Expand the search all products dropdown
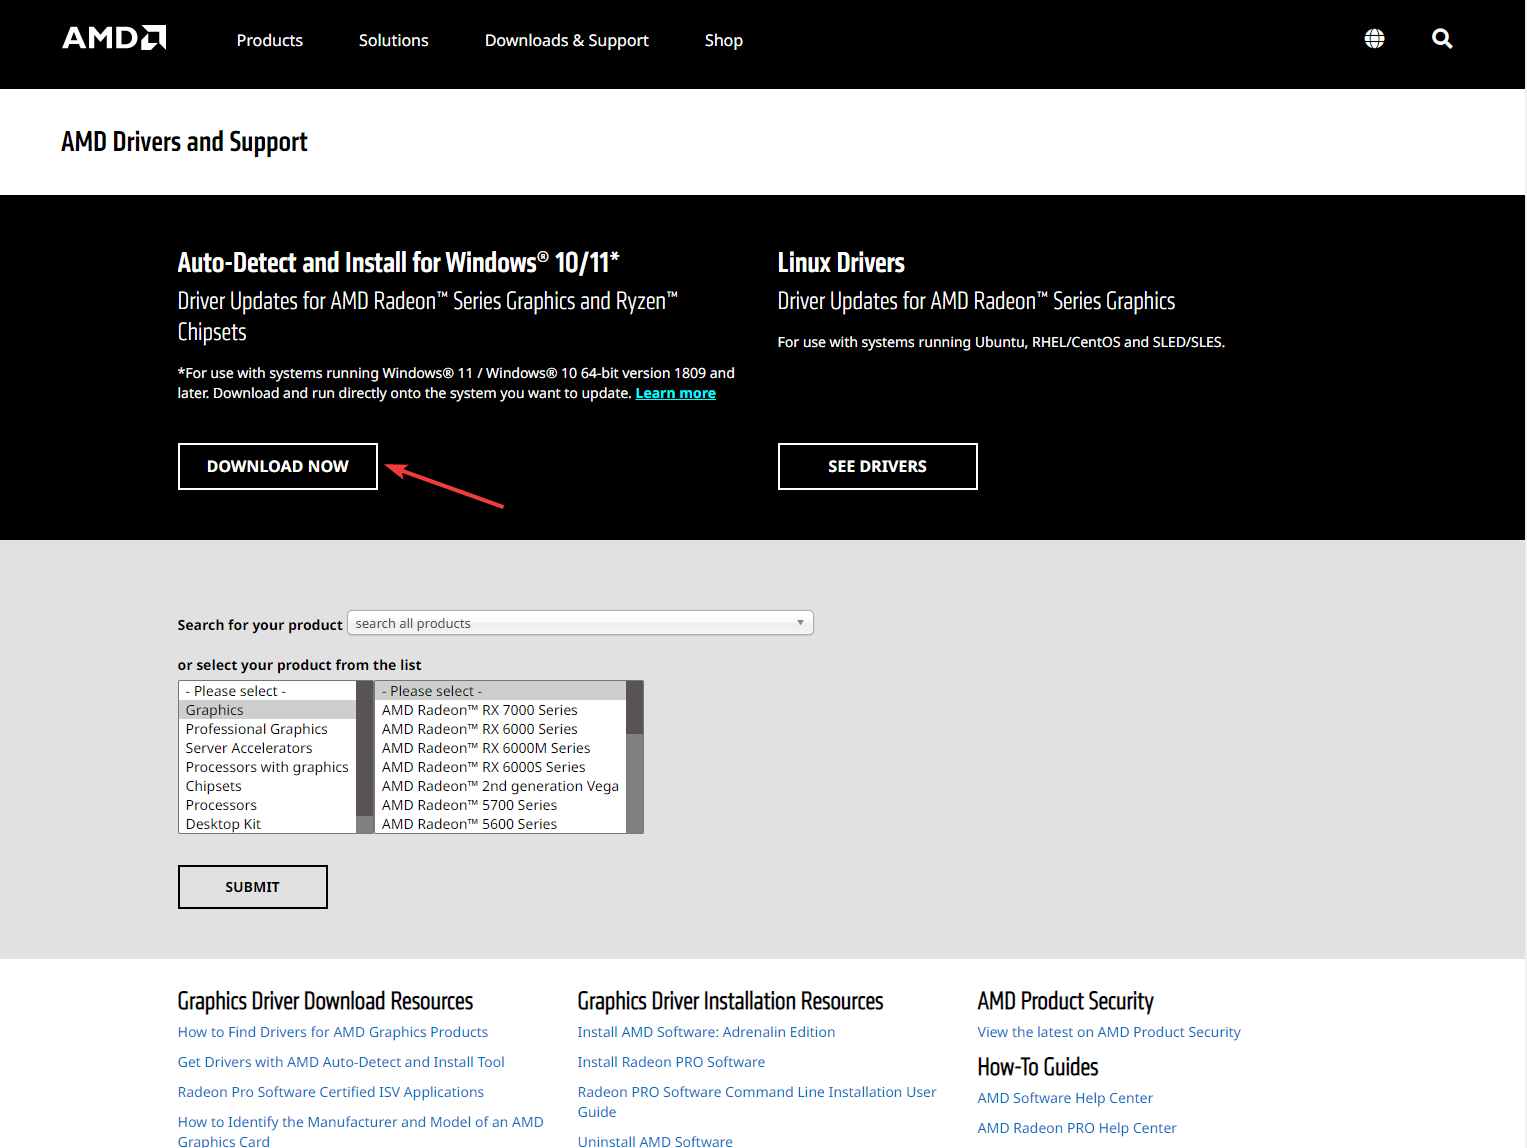1527x1148 pixels. [x=800, y=623]
